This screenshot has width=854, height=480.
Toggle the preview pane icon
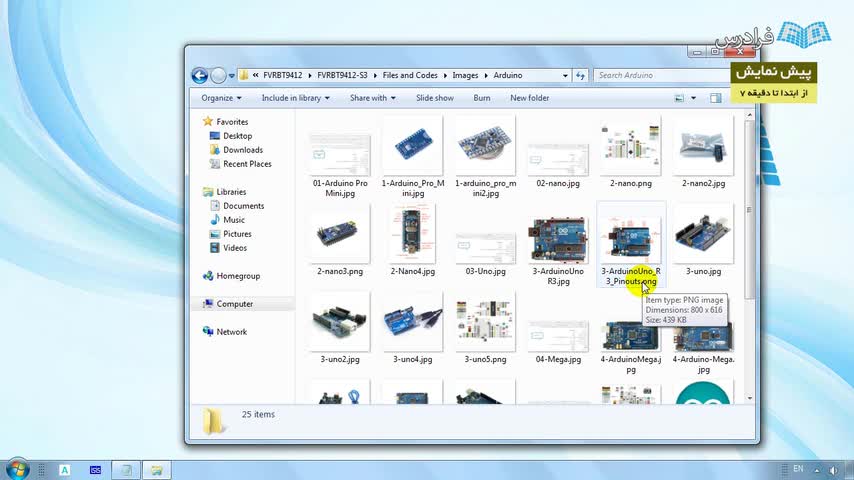click(716, 98)
